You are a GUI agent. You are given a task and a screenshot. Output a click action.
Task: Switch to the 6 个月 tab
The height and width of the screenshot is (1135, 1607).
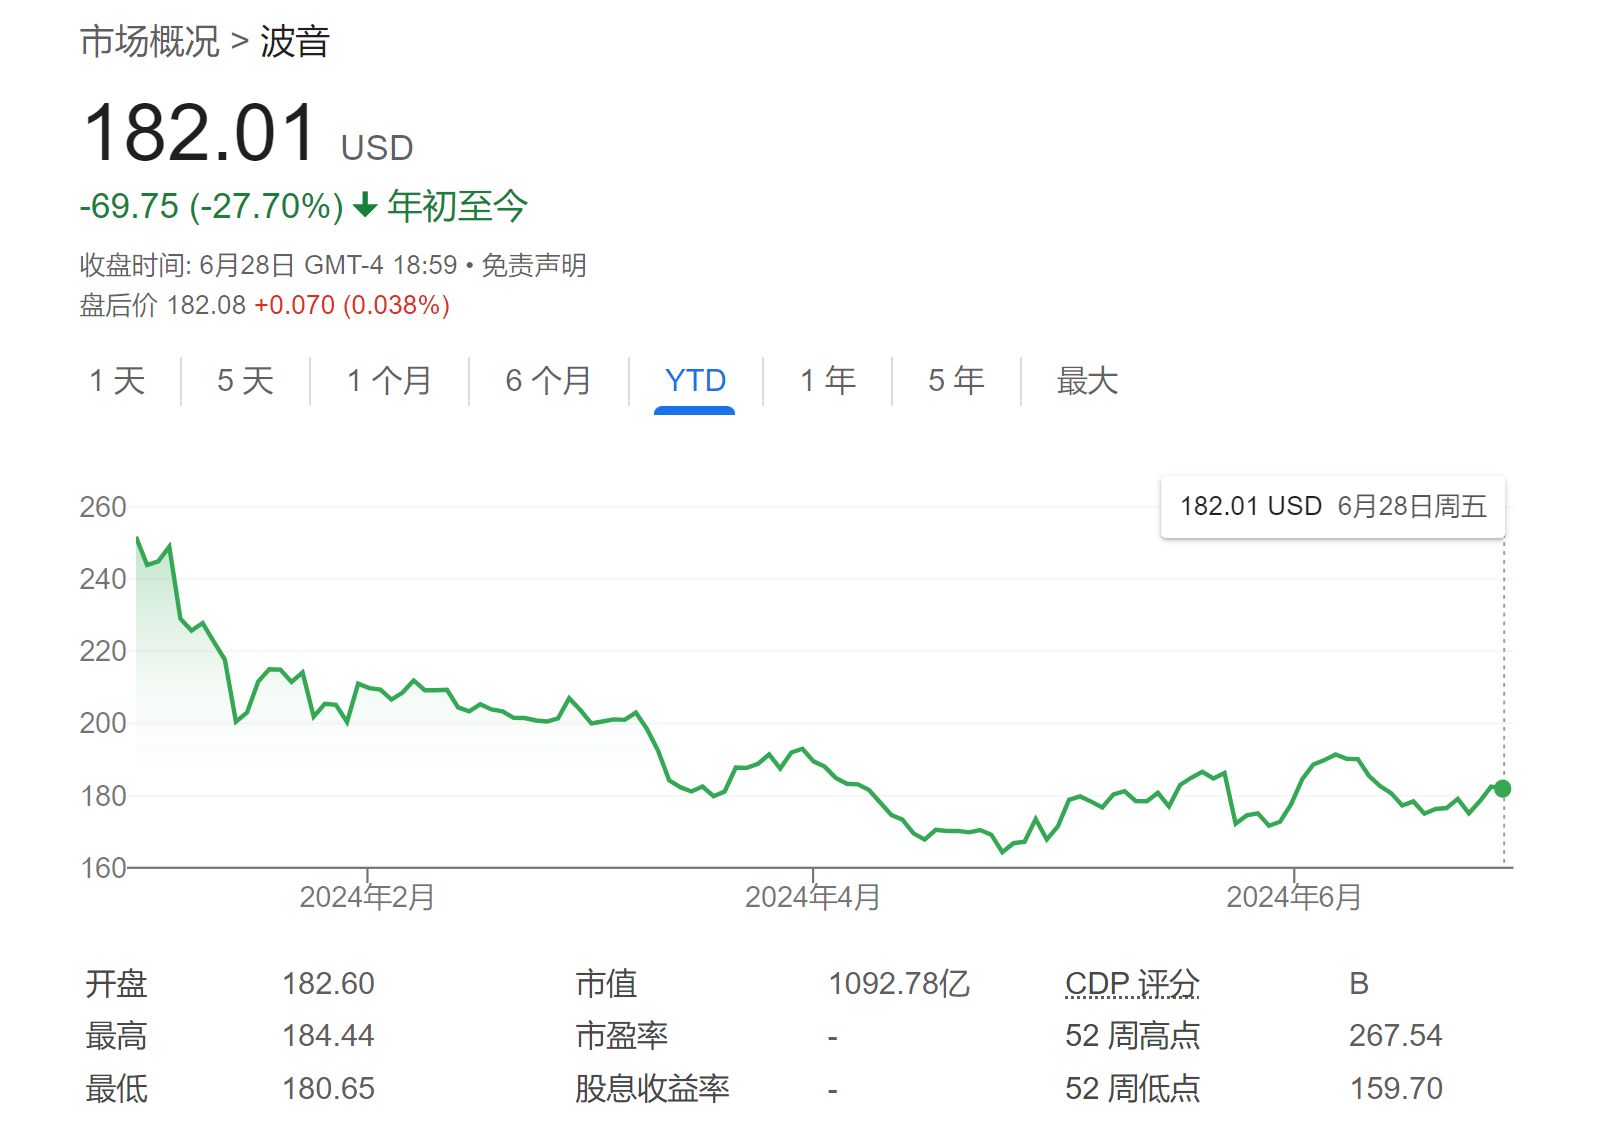[x=548, y=381]
